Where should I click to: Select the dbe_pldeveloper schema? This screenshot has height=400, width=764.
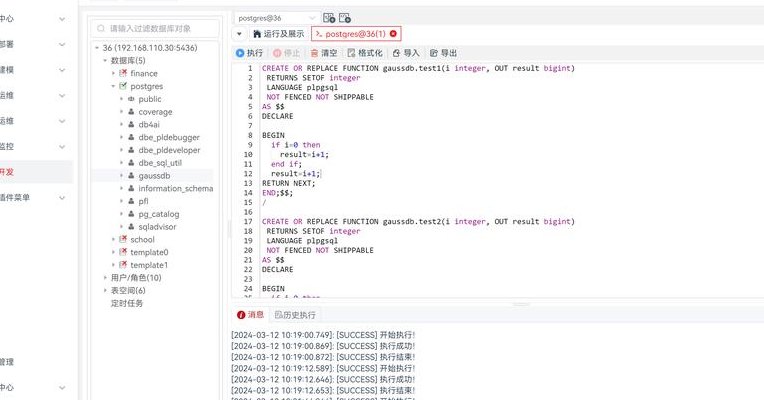tap(169, 150)
